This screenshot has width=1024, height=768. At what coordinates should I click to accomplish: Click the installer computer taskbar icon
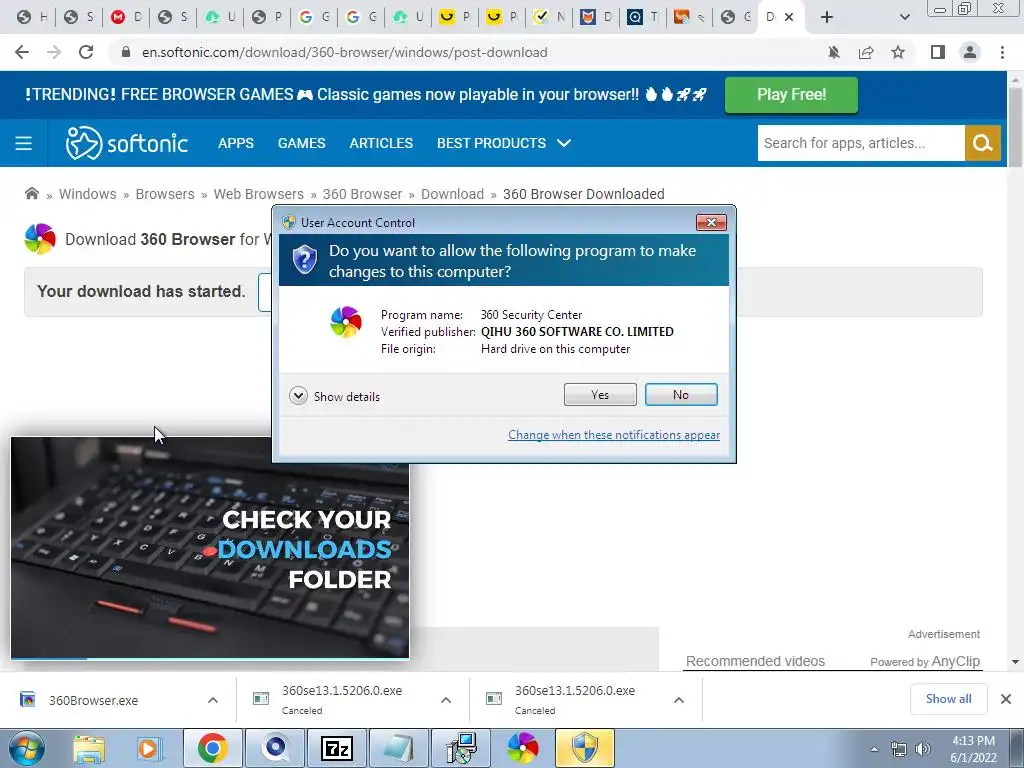(x=461, y=748)
